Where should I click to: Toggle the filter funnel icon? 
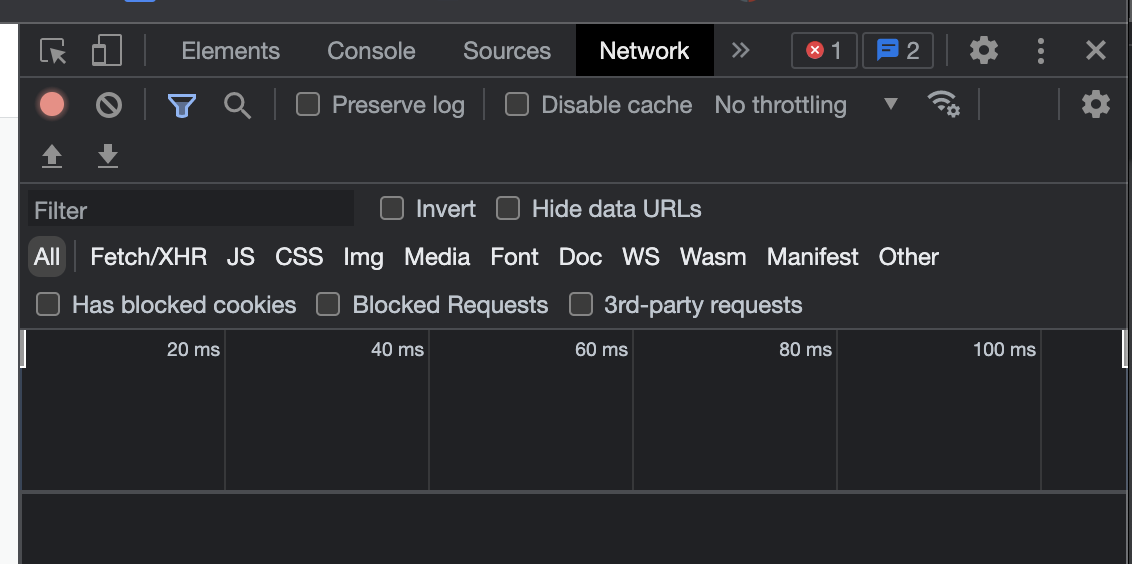point(182,105)
